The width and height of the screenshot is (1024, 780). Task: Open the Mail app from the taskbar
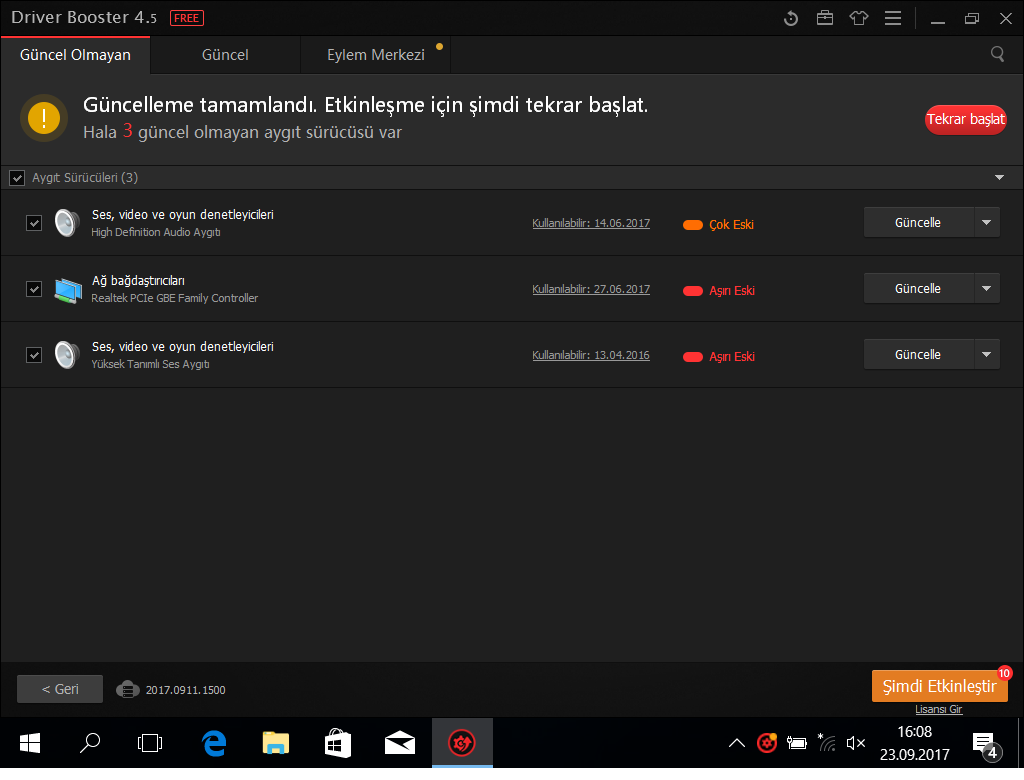(x=400, y=743)
